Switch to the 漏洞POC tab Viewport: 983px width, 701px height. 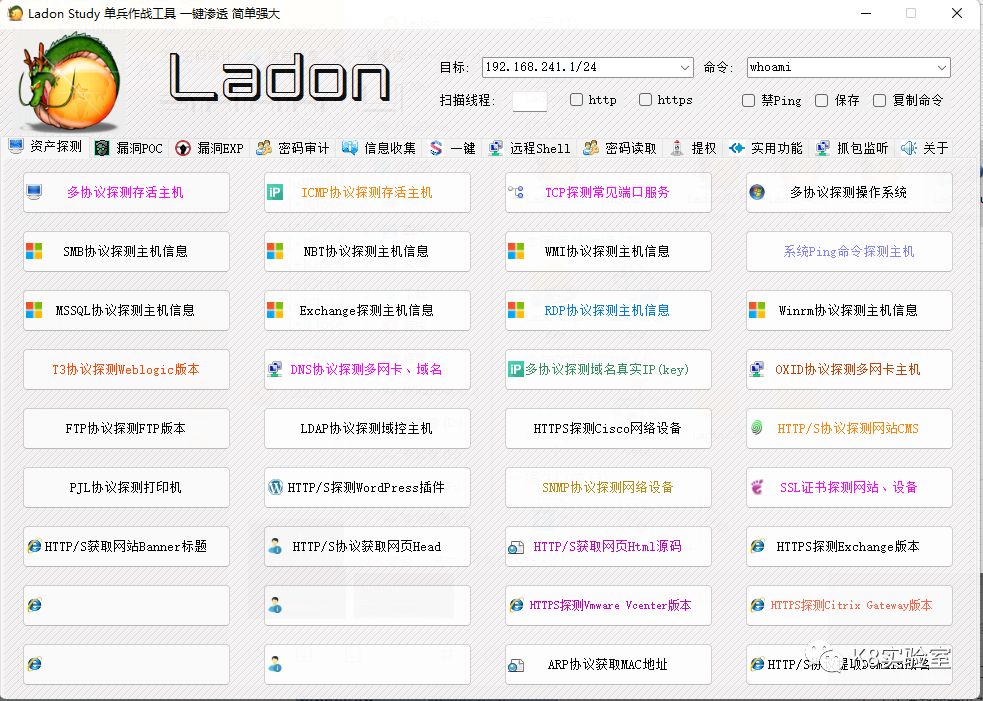(129, 148)
